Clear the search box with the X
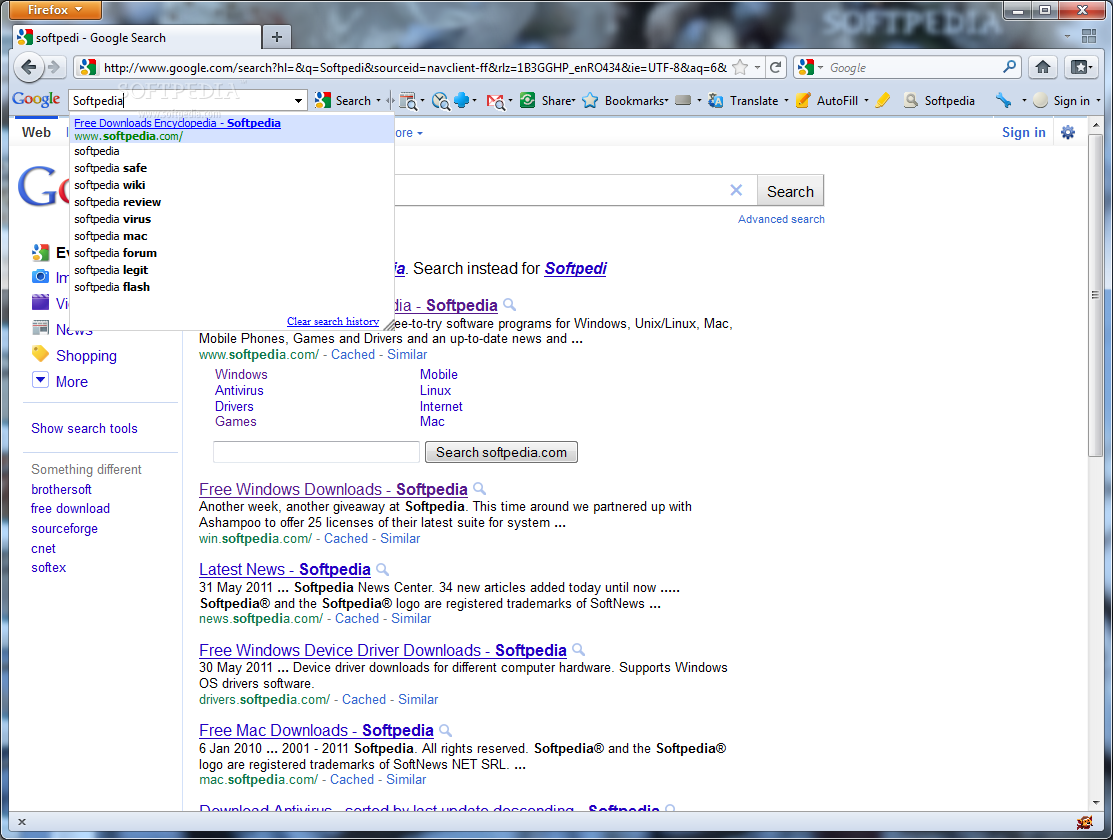Screen dimensions: 1113x840 click(736, 190)
